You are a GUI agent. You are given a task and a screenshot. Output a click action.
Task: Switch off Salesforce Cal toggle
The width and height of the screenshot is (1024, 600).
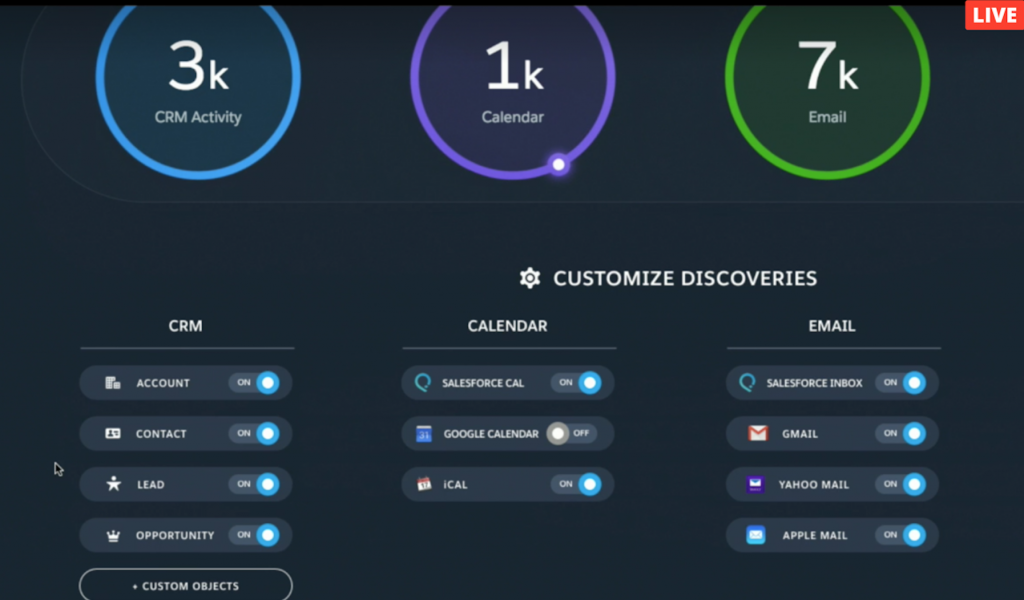tap(577, 383)
